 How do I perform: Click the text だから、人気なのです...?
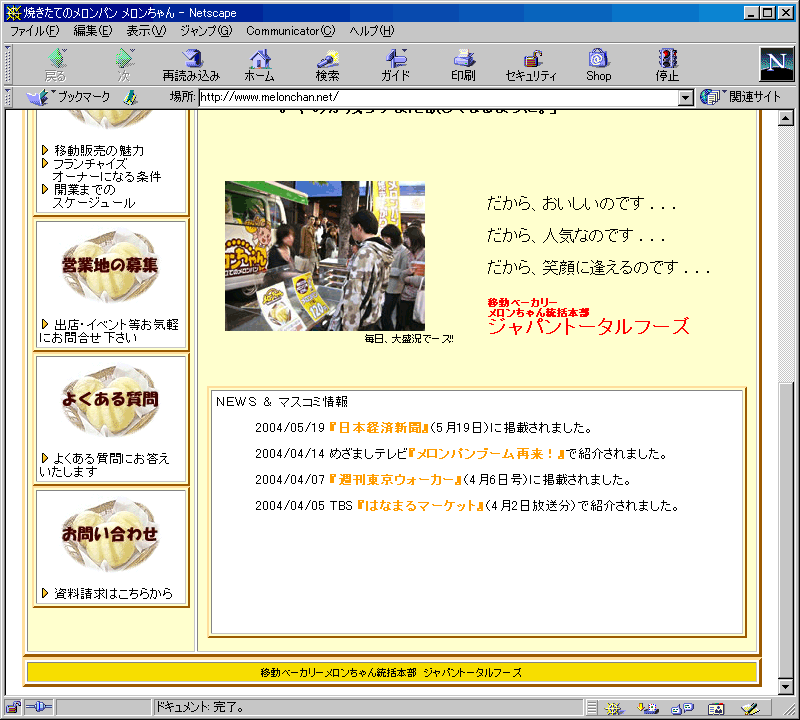(576, 236)
